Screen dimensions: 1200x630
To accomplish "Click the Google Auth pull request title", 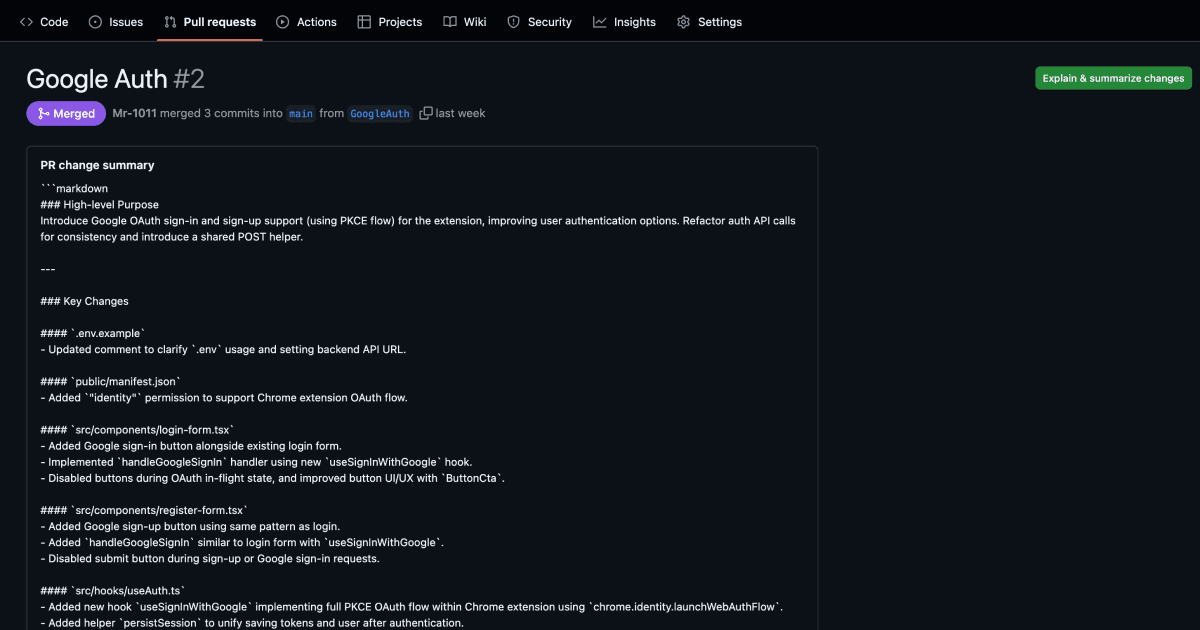I will pyautogui.click(x=96, y=79).
